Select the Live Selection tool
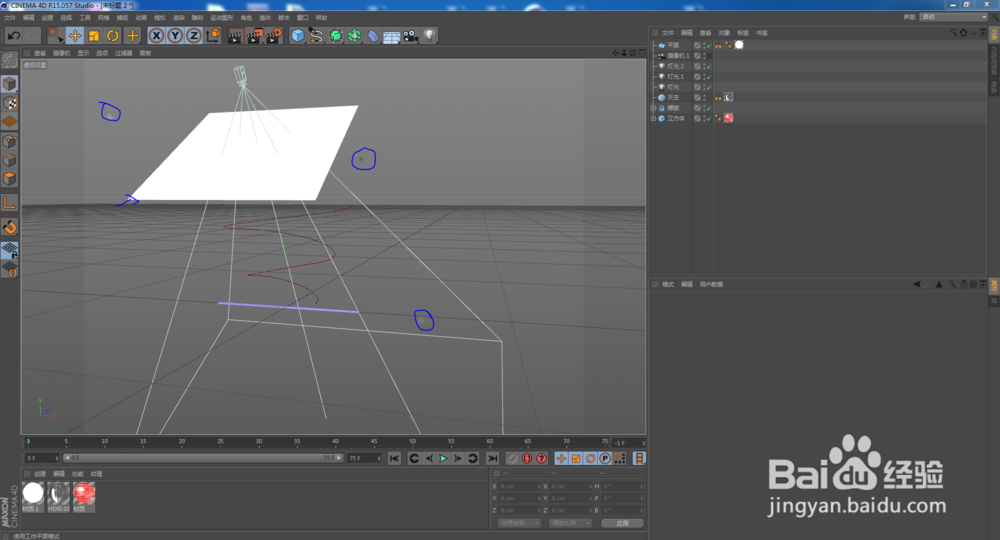The width and height of the screenshot is (1000, 540). click(x=55, y=36)
